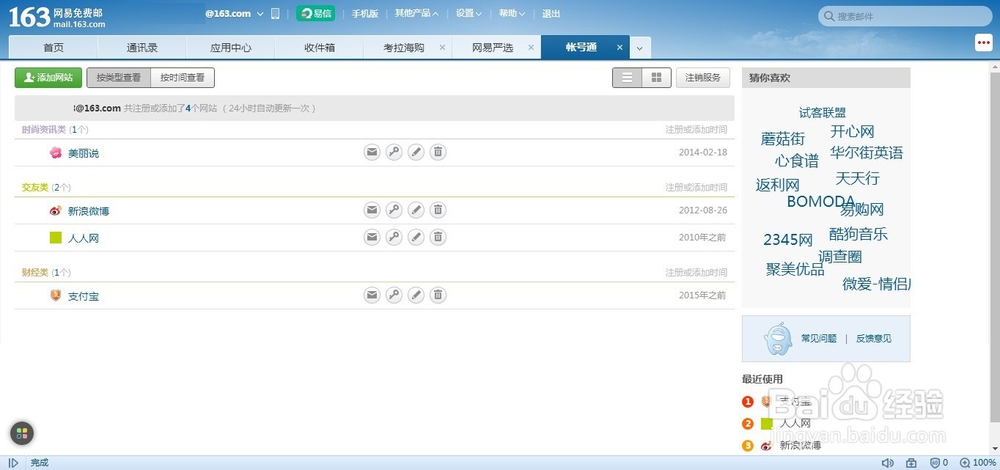This screenshot has height=470, width=1000.
Task: Click inside the 搜索邮件 search field
Action: (x=905, y=17)
